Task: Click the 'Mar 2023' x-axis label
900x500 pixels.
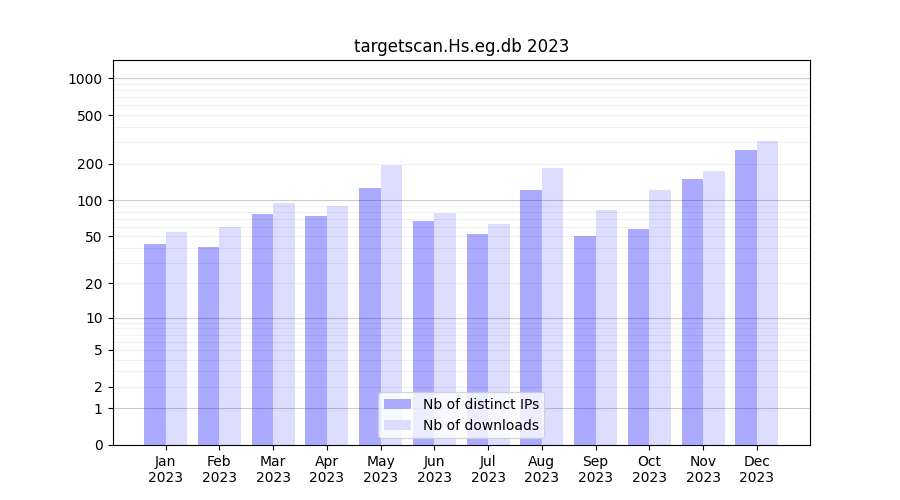Action: click(x=273, y=469)
